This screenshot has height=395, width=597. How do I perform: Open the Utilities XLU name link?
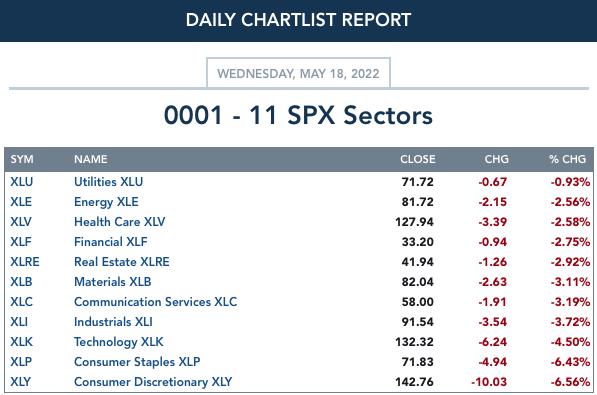[x=109, y=182]
